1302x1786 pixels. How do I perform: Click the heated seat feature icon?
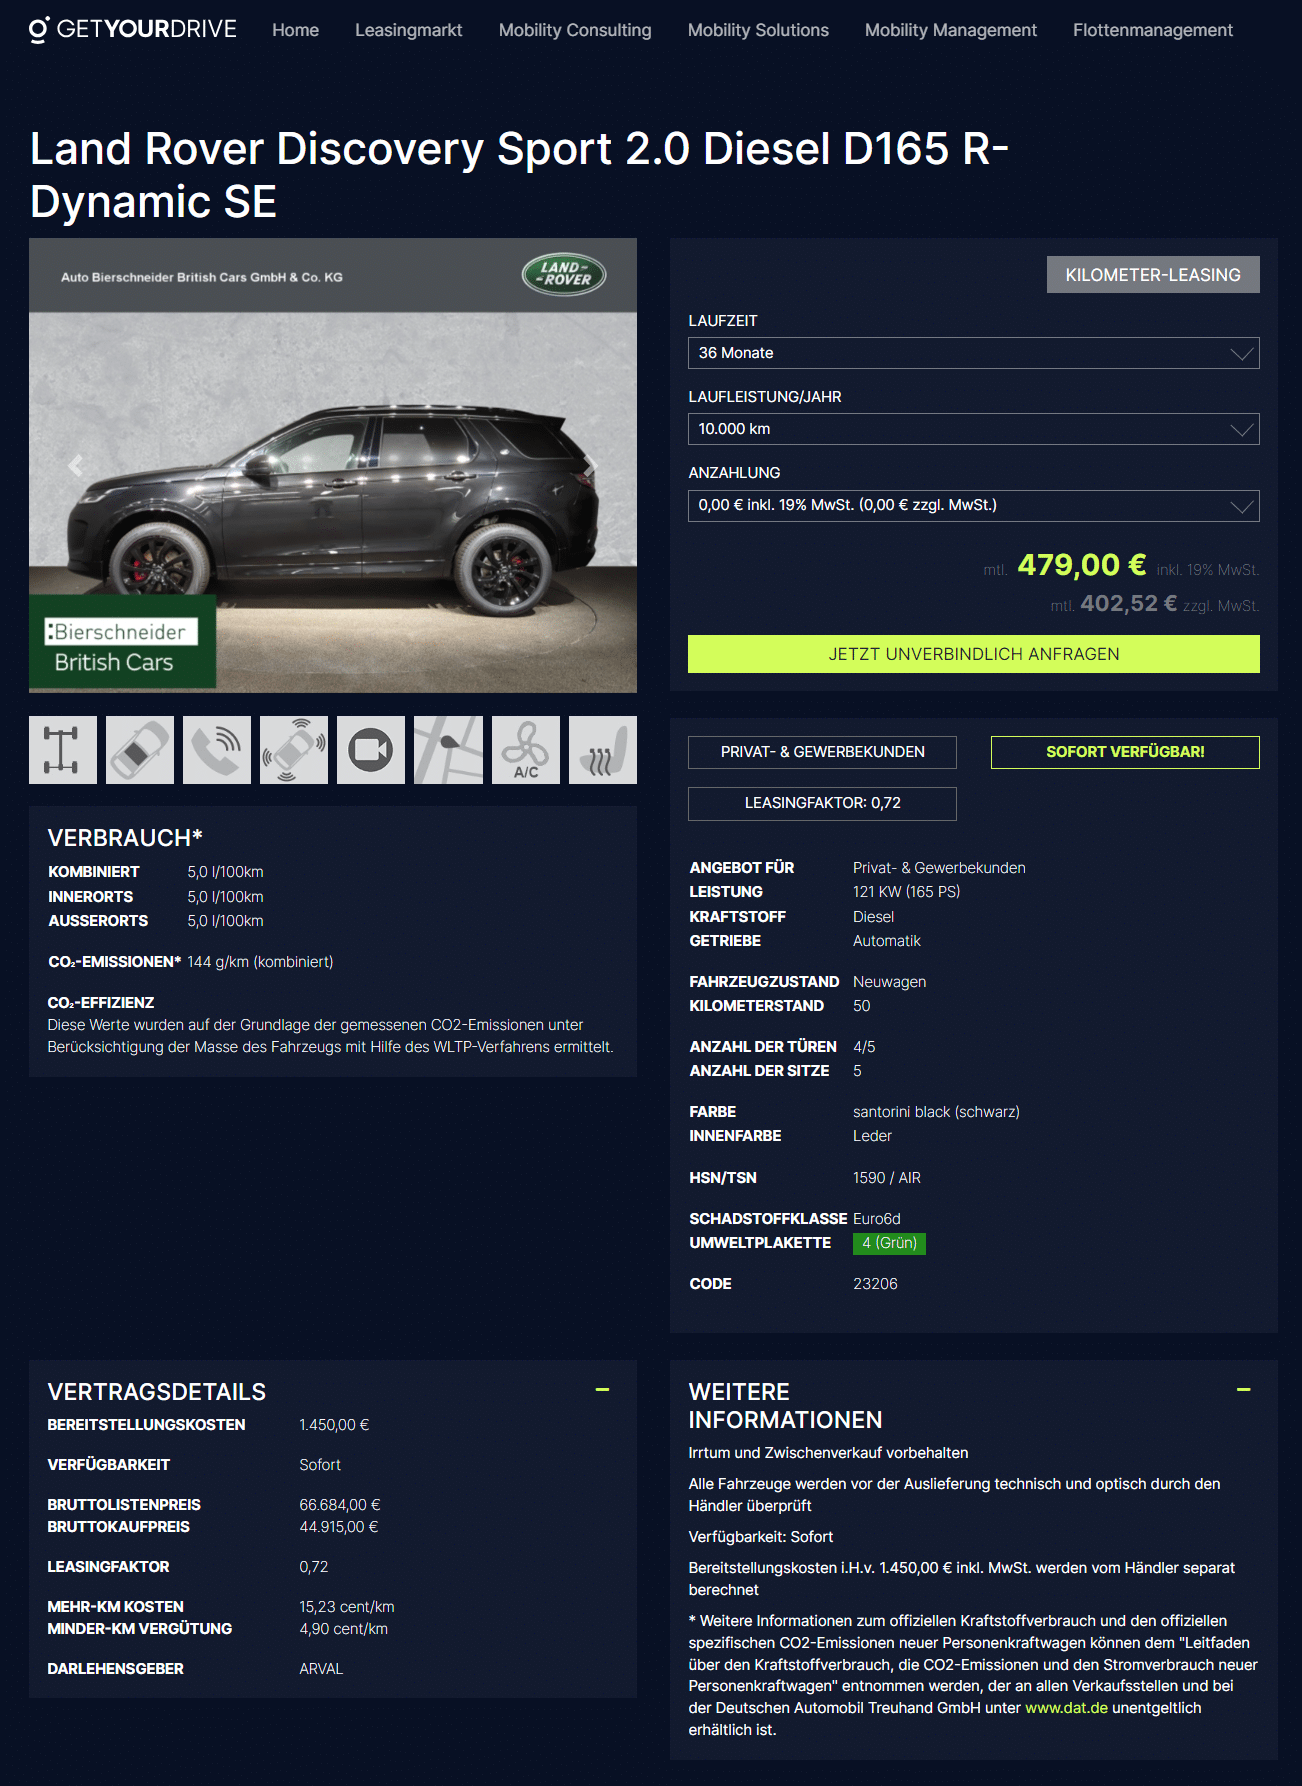pyautogui.click(x=603, y=750)
